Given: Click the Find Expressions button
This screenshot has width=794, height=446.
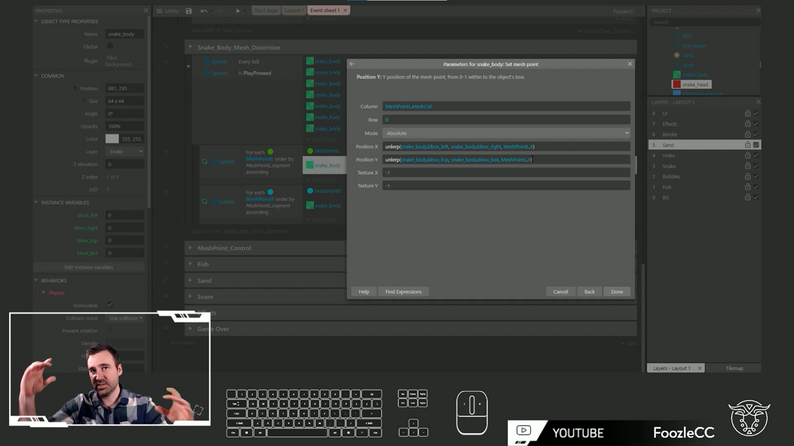Looking at the screenshot, I should pos(403,292).
